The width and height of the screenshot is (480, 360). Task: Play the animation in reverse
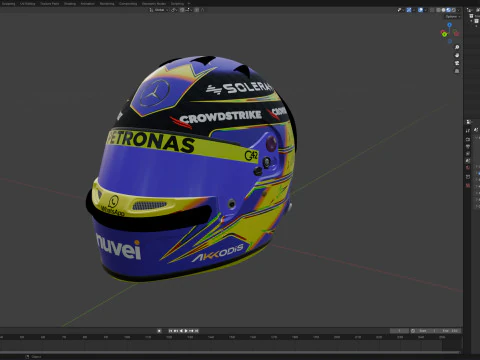click(181, 331)
